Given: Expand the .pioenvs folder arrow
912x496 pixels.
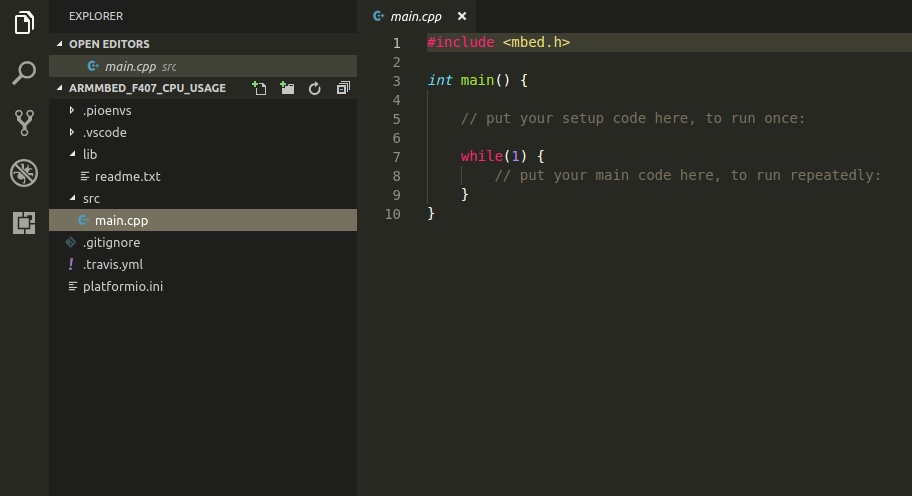Looking at the screenshot, I should [x=72, y=110].
